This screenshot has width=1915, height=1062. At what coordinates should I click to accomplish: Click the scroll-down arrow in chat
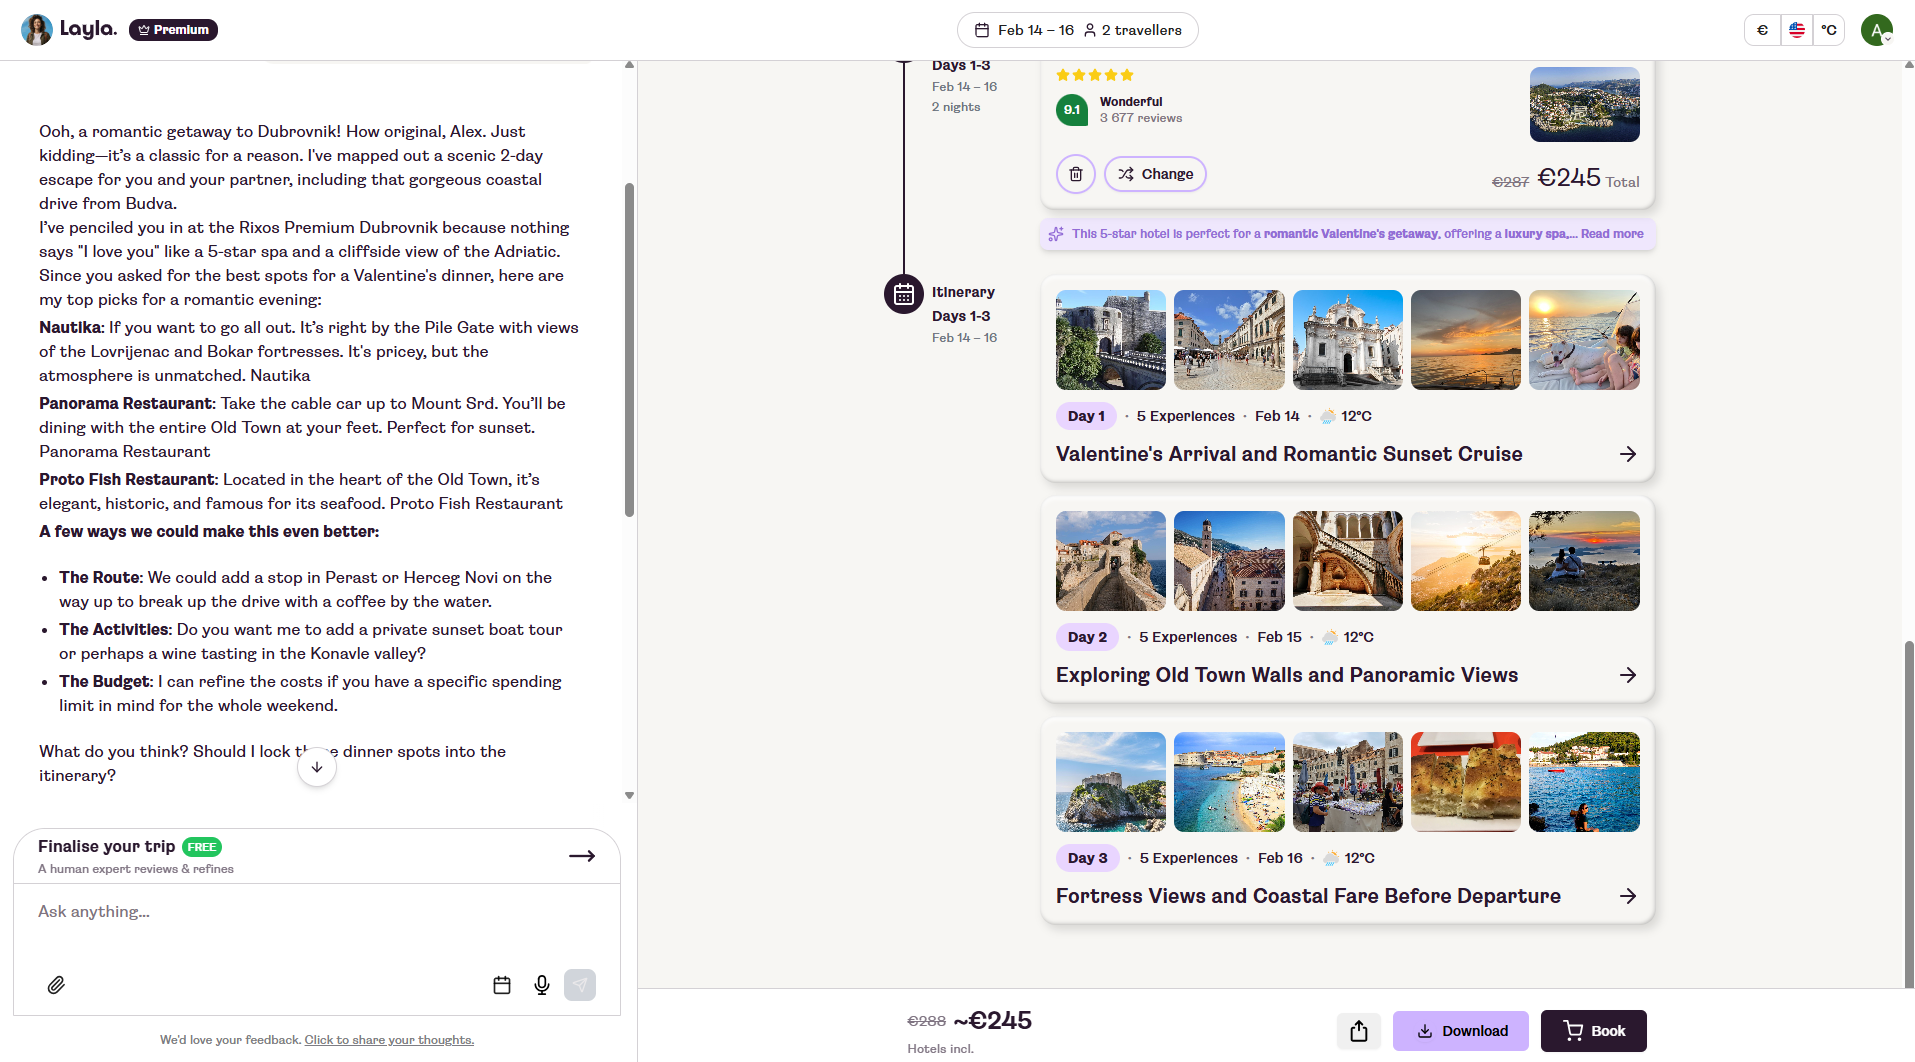pos(317,768)
